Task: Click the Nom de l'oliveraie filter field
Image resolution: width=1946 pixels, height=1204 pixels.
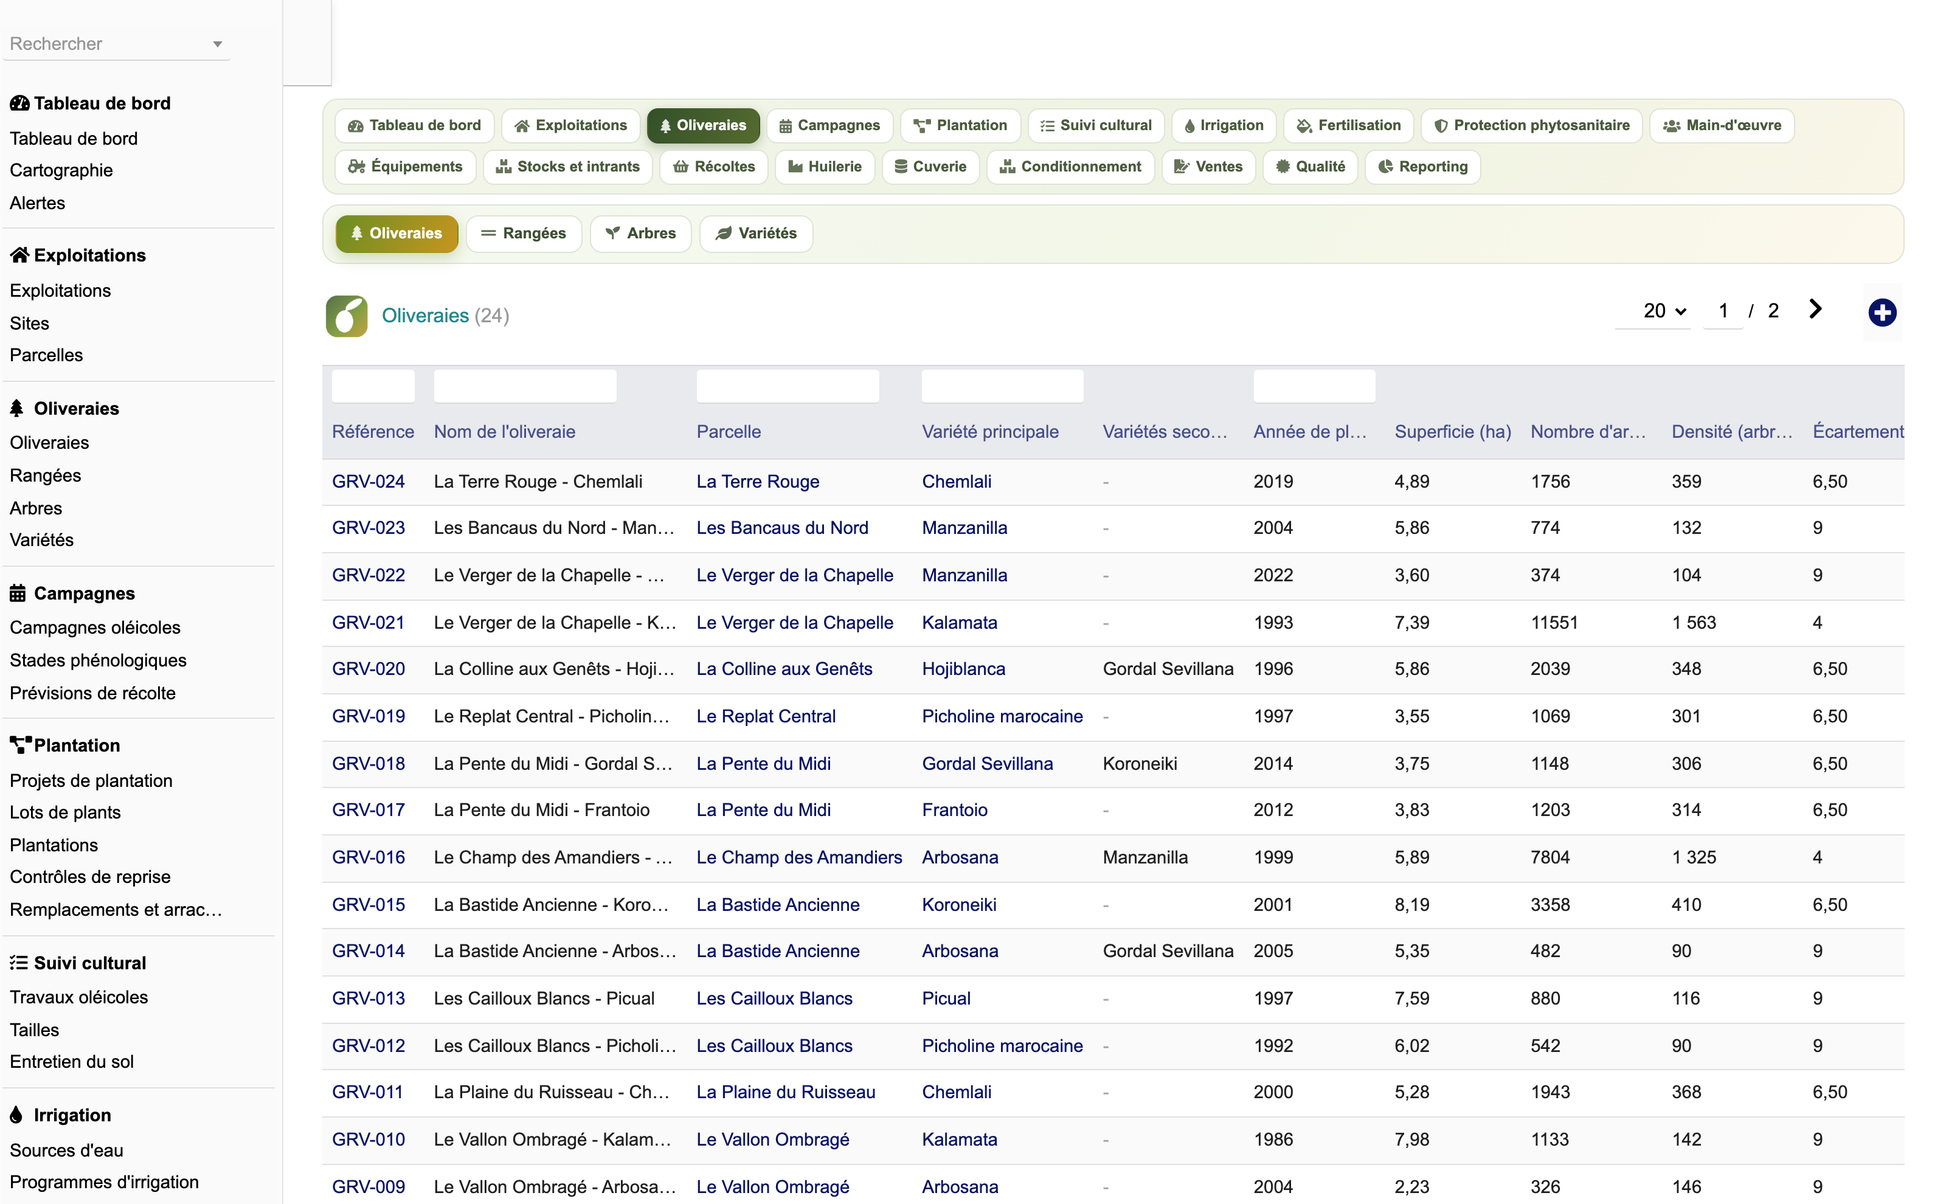Action: point(525,386)
